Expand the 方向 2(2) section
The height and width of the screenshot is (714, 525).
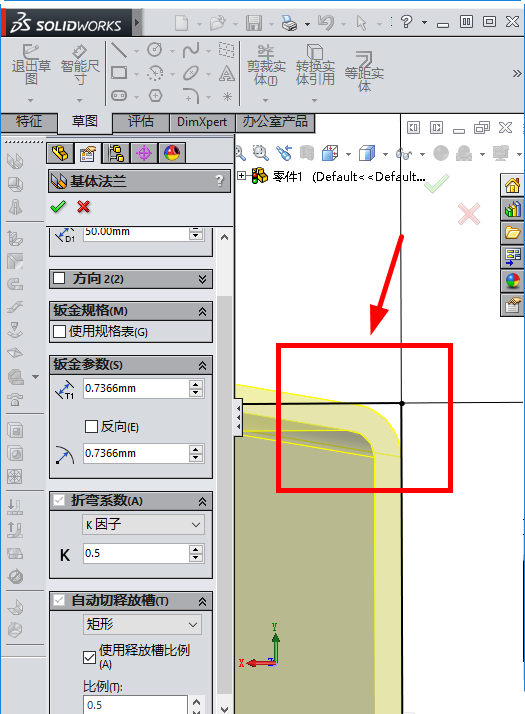click(x=203, y=279)
